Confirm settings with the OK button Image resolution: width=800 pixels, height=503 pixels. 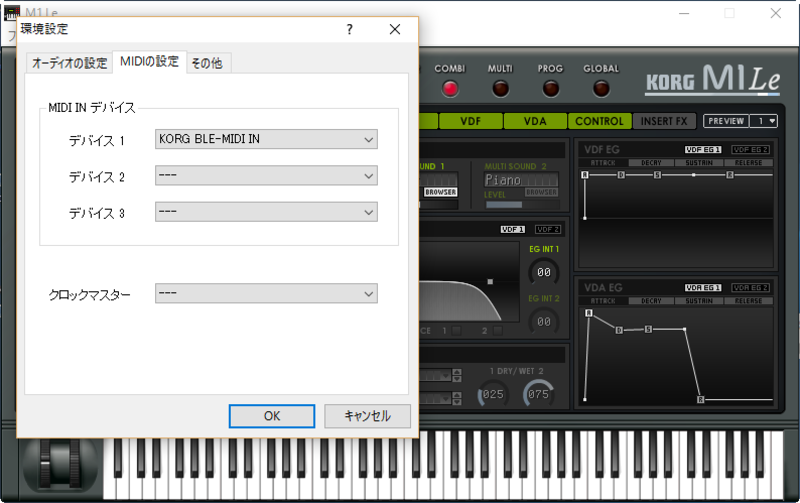point(272,416)
